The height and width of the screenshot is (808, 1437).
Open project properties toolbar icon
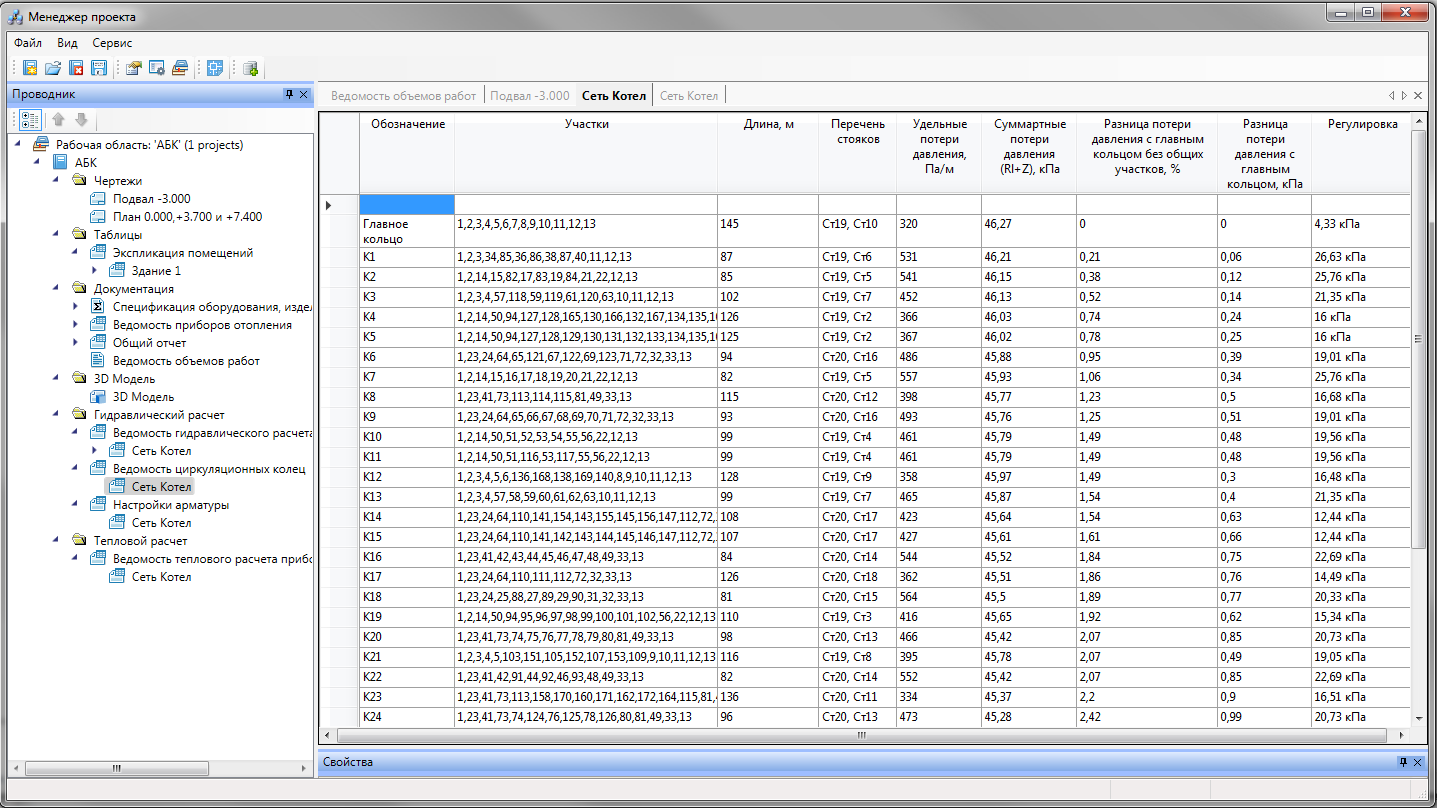point(133,68)
